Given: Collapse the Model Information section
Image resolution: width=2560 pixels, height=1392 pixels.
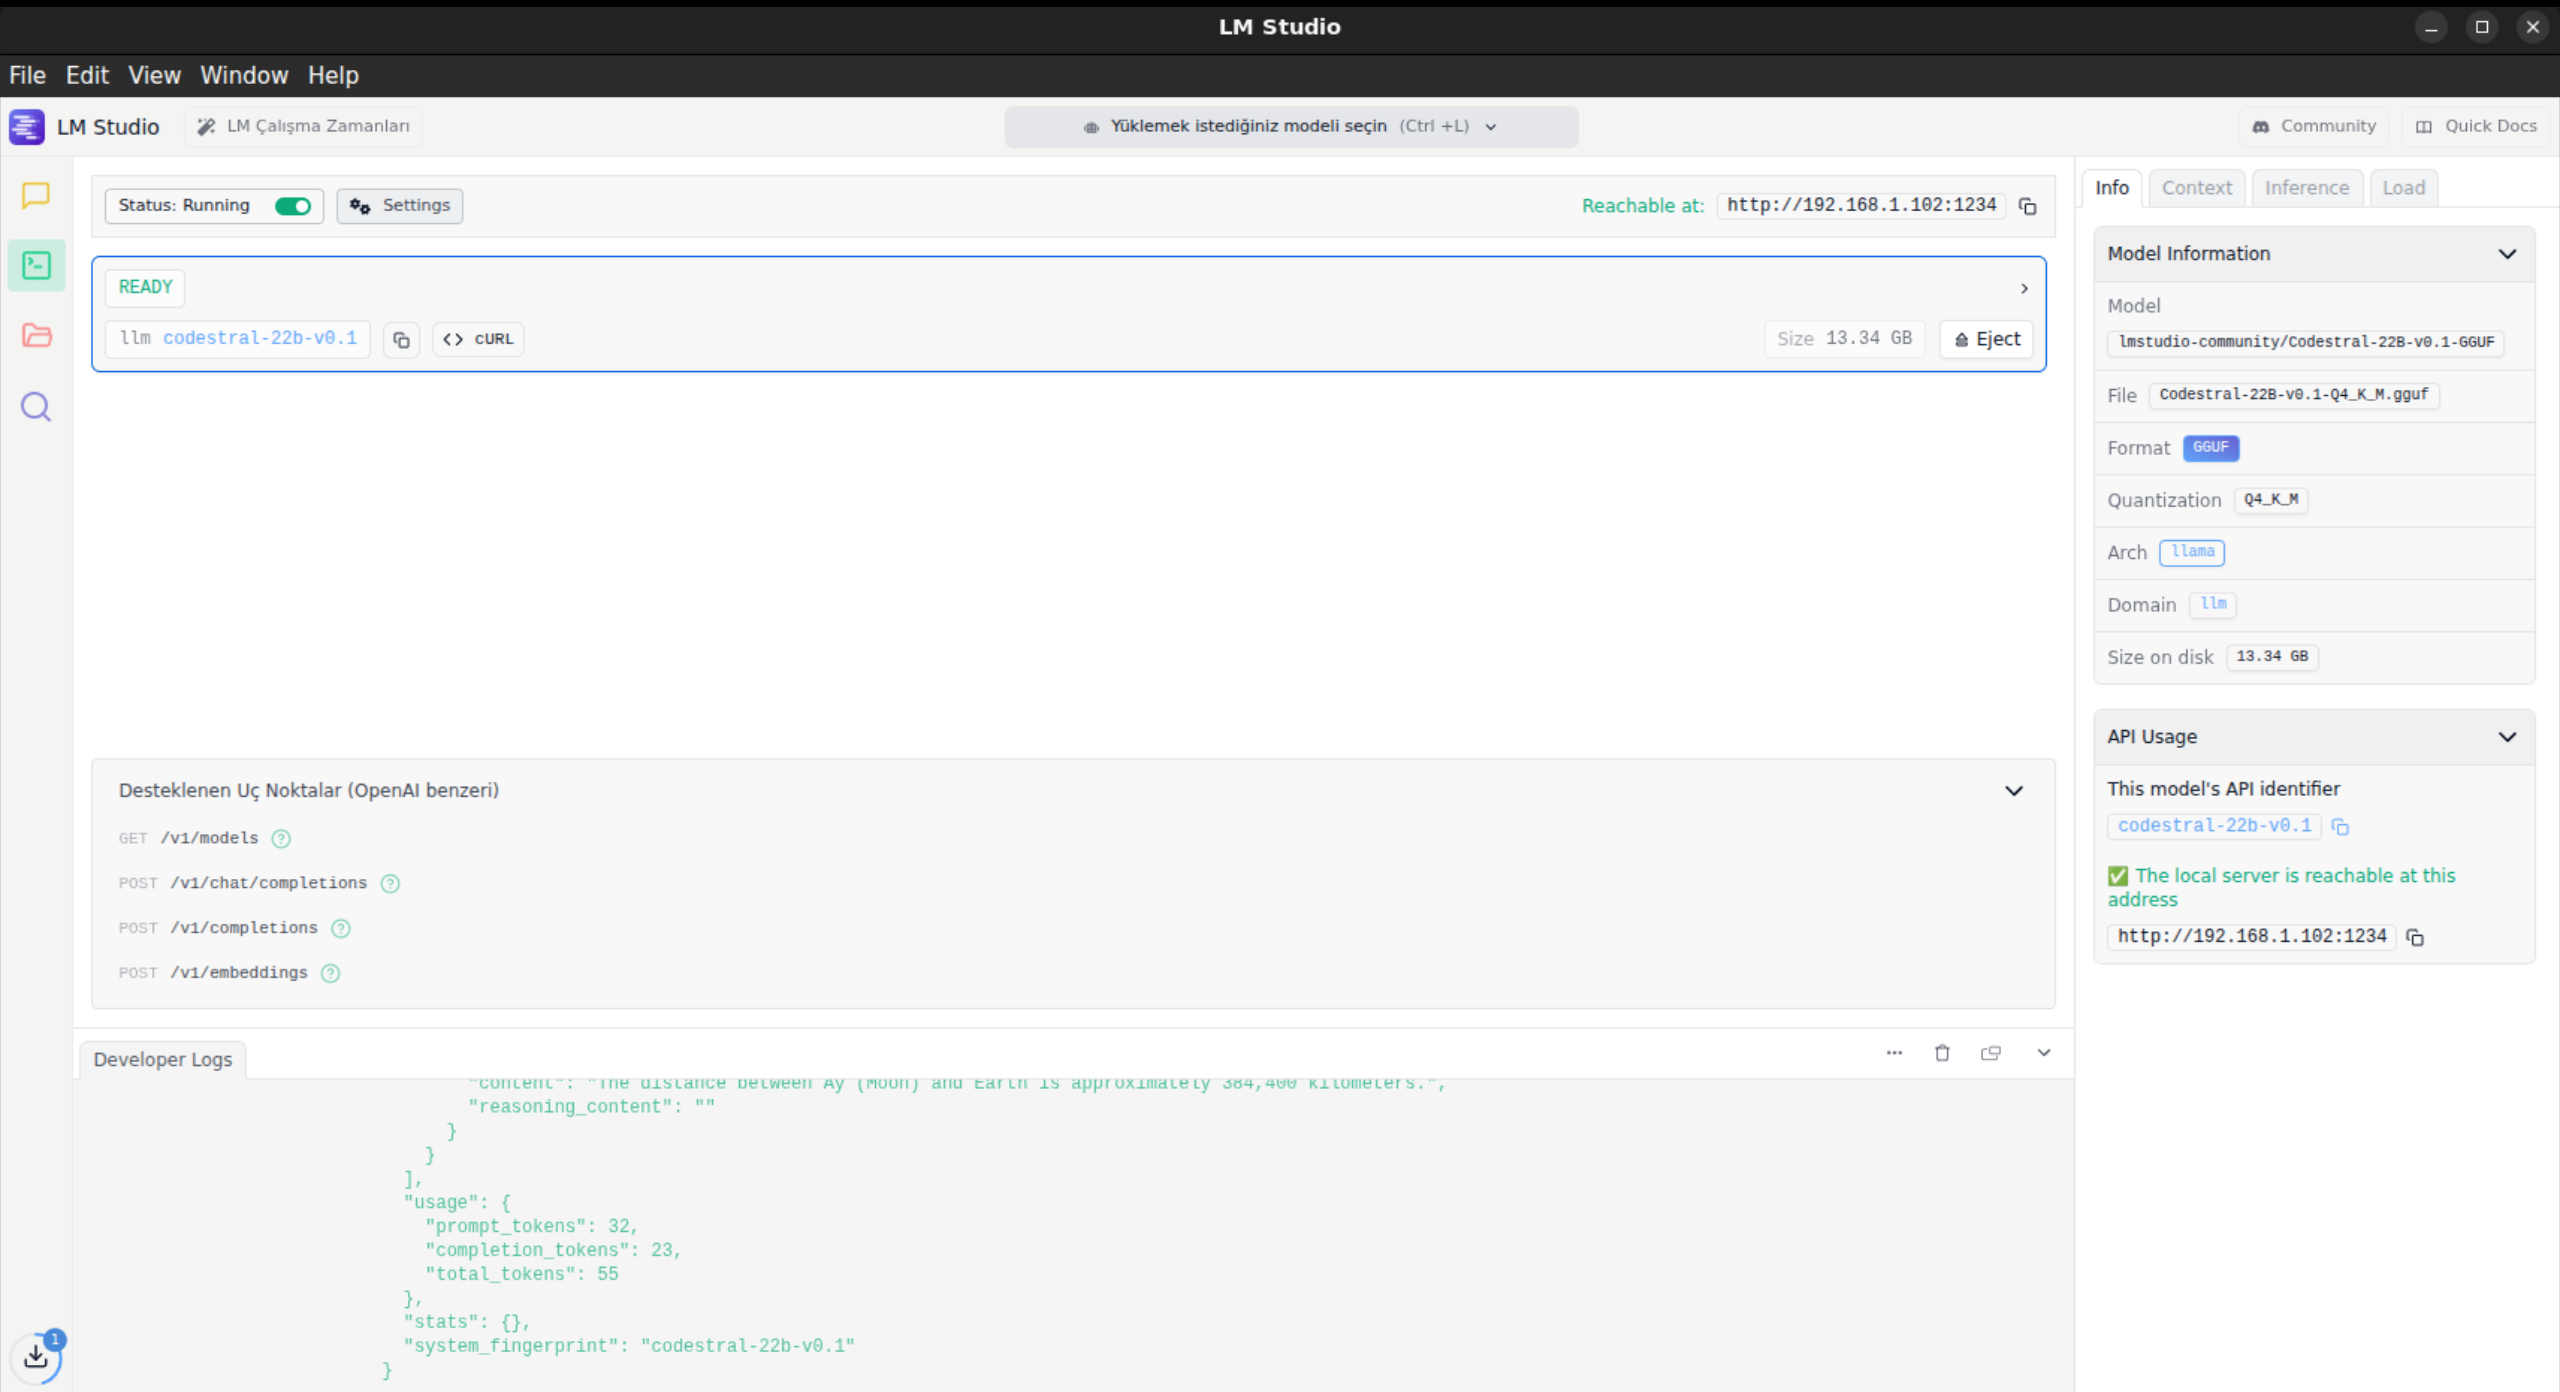Looking at the screenshot, I should coord(2506,254).
